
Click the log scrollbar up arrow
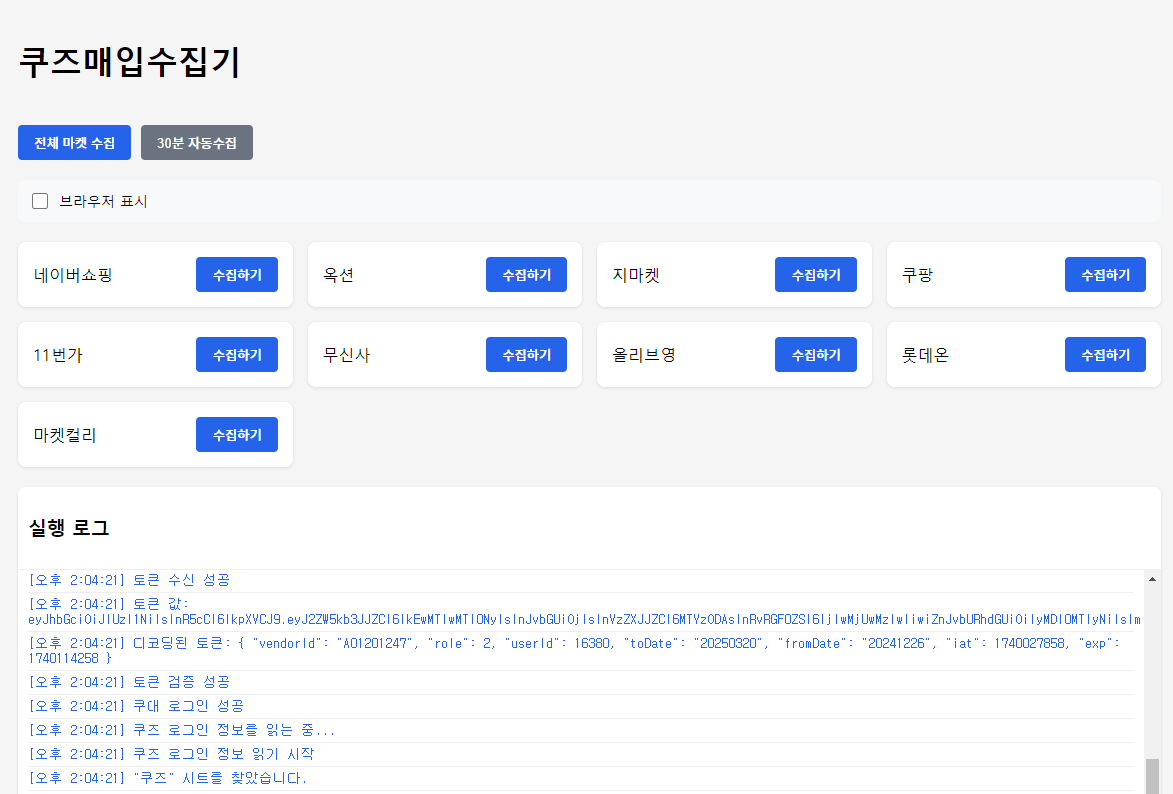pos(1152,579)
